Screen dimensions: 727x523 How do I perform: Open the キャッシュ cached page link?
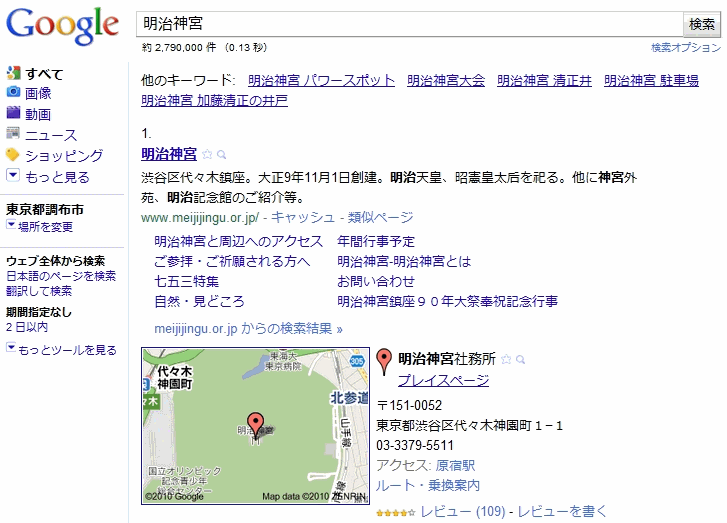tap(303, 217)
